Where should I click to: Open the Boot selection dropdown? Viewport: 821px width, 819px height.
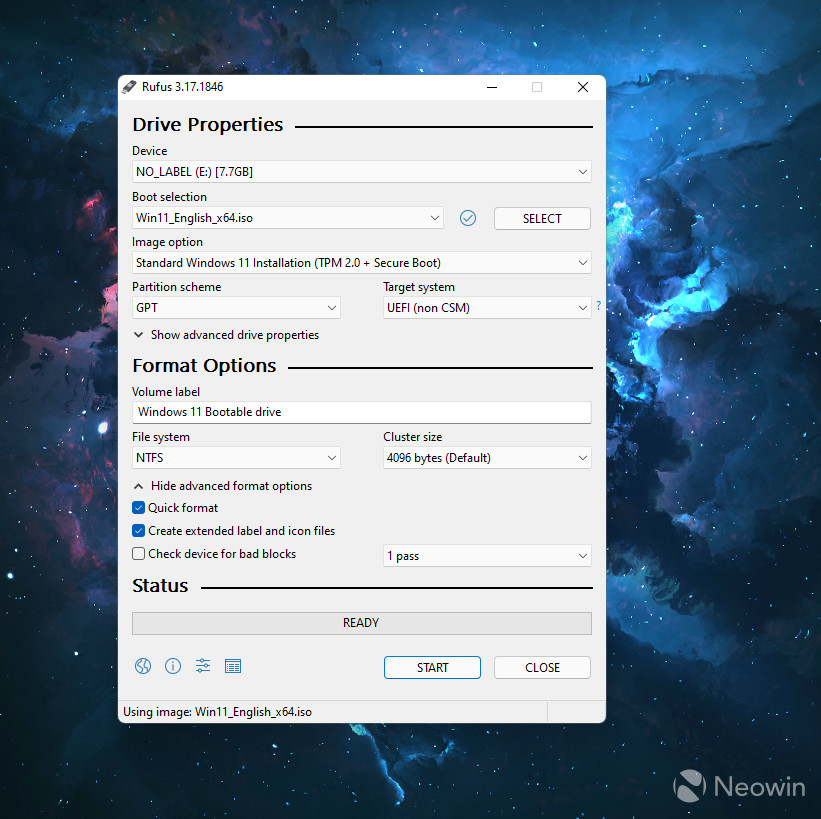tap(287, 218)
